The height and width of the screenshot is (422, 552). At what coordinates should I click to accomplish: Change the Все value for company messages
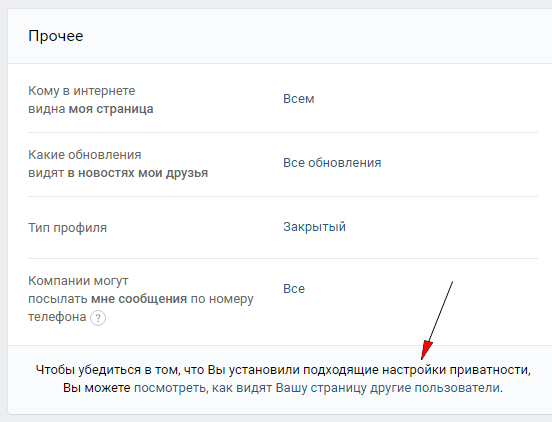pos(294,289)
